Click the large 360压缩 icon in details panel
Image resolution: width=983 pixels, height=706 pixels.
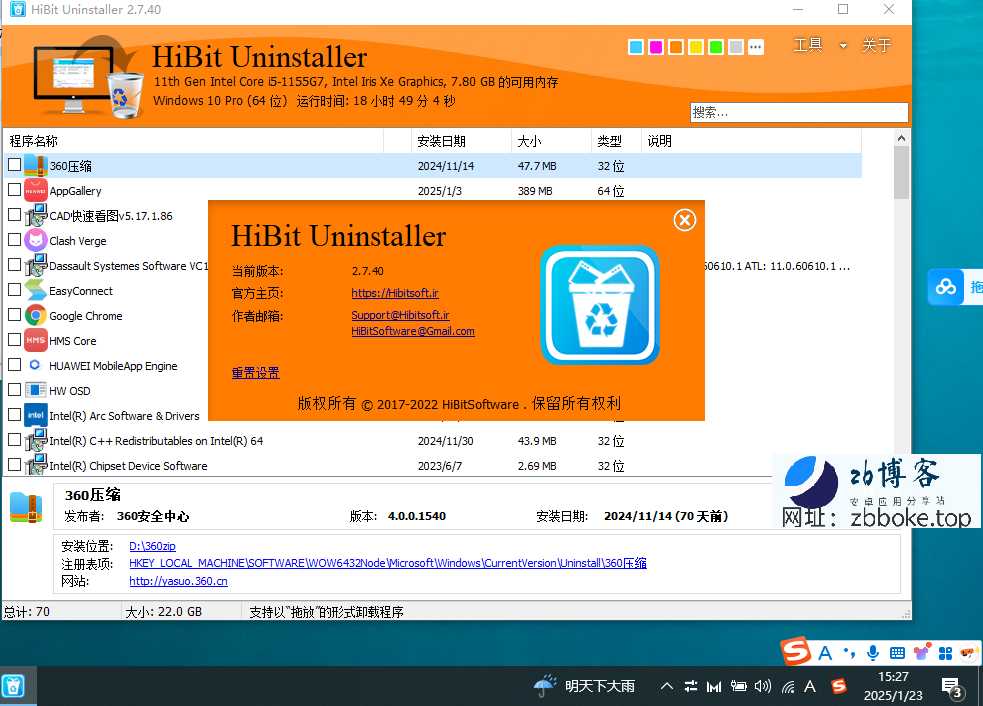(26, 507)
